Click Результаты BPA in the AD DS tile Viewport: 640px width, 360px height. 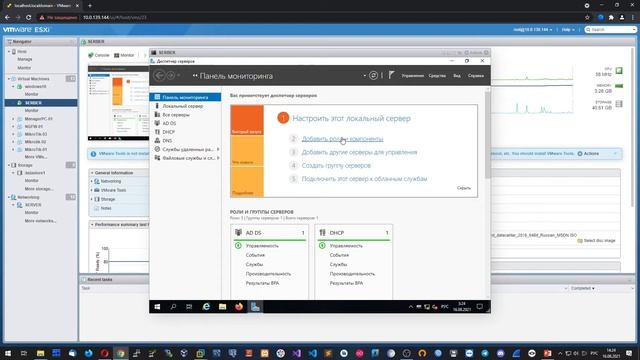click(262, 283)
